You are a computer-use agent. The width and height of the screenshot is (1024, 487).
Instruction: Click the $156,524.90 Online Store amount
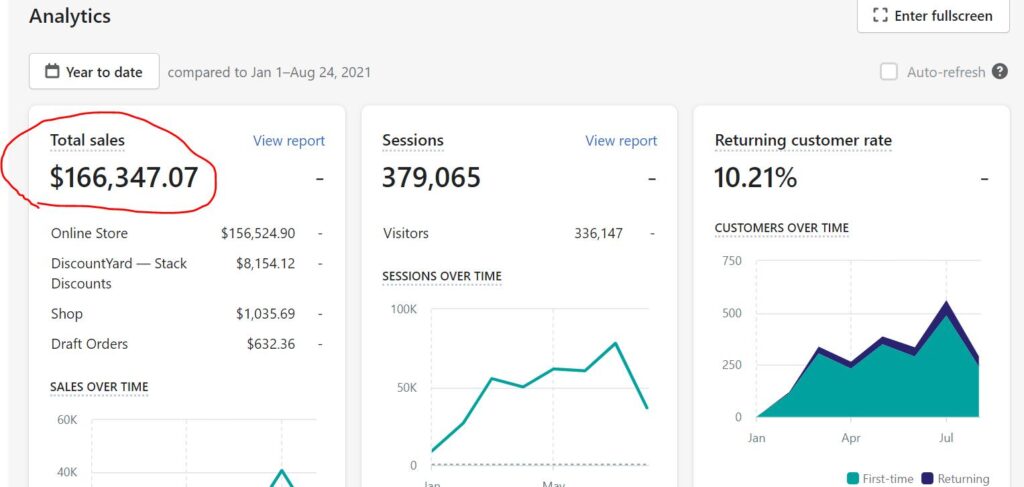point(258,234)
